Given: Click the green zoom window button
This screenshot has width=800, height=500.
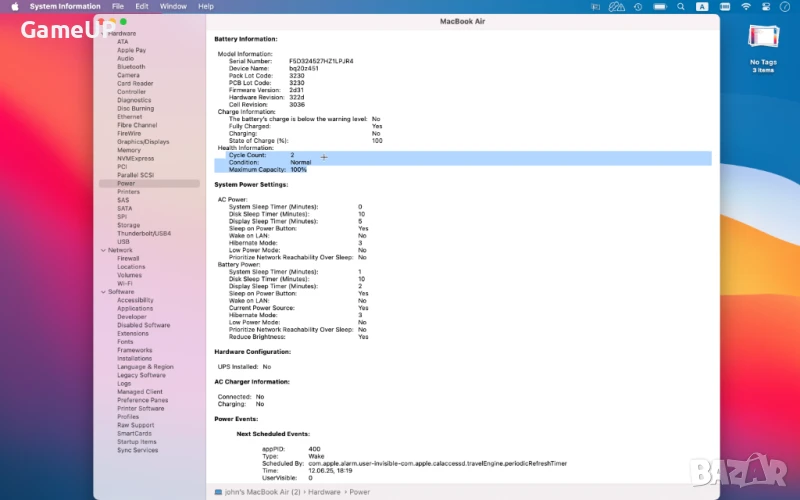Looking at the screenshot, I should point(123,21).
